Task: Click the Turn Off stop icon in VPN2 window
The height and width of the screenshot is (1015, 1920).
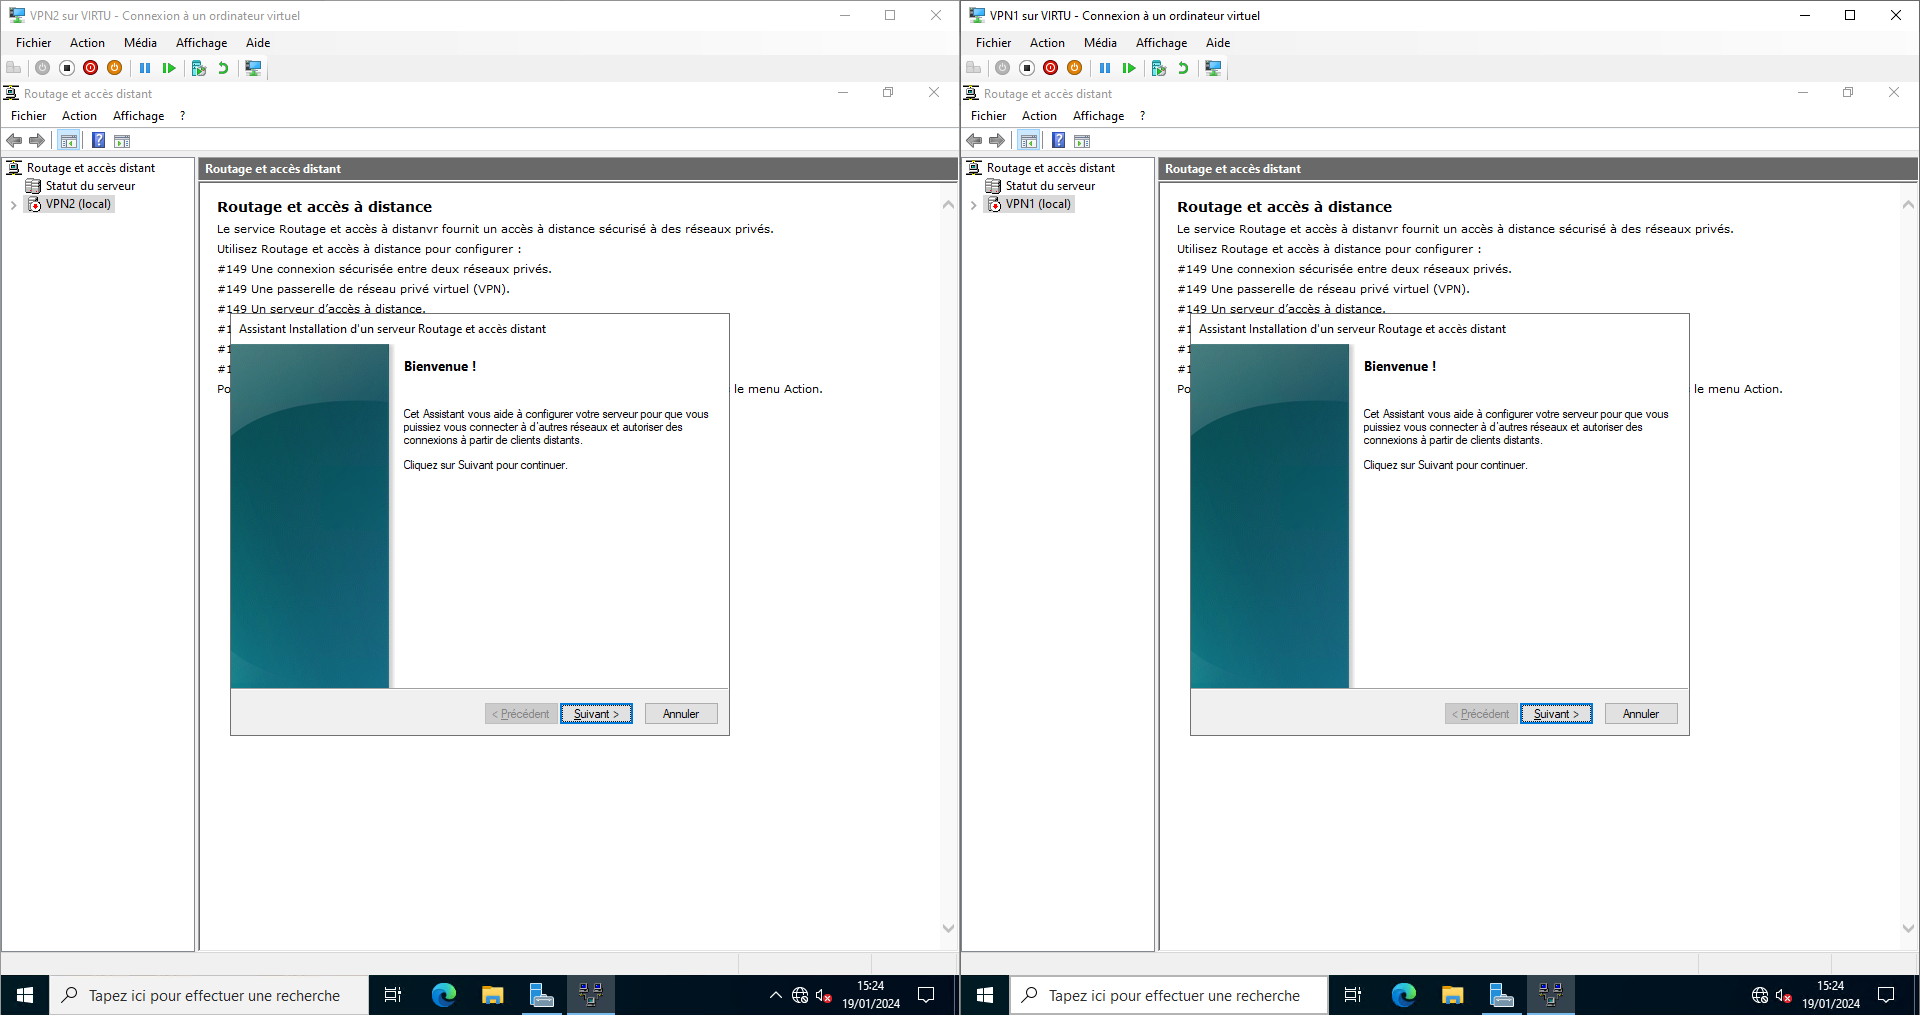Action: tap(67, 68)
